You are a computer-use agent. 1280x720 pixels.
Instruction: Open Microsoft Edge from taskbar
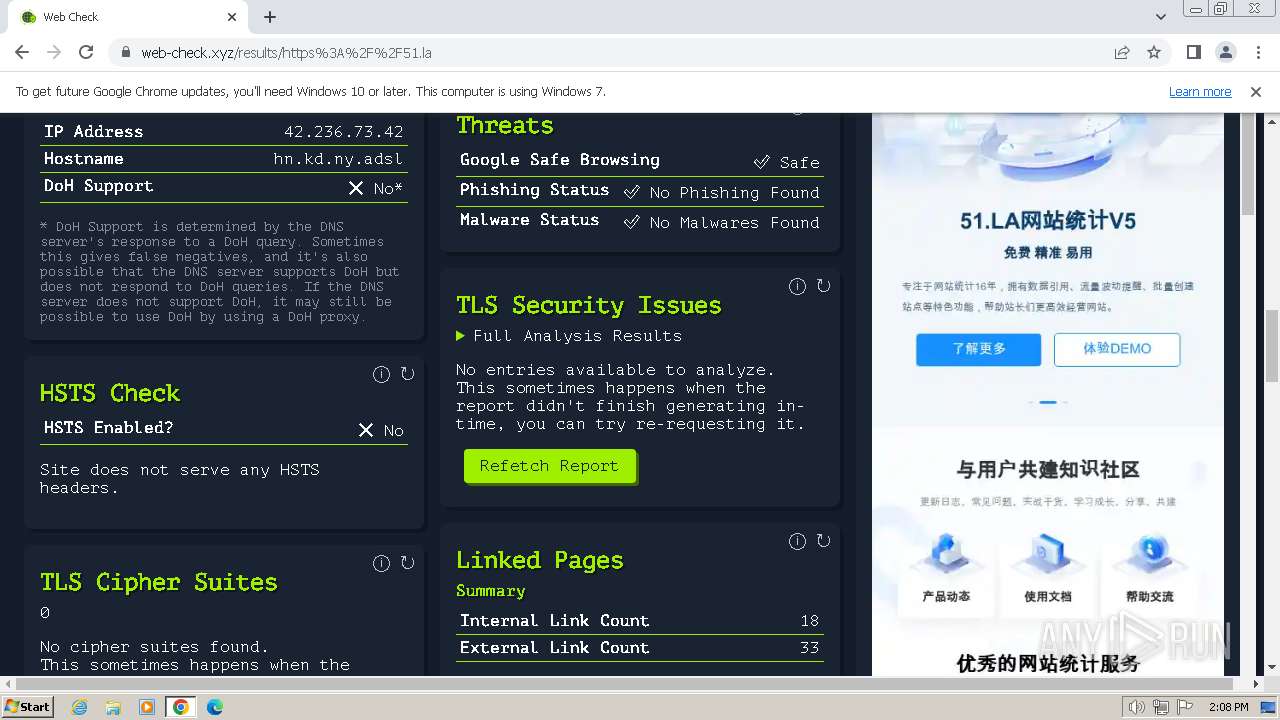[x=214, y=707]
